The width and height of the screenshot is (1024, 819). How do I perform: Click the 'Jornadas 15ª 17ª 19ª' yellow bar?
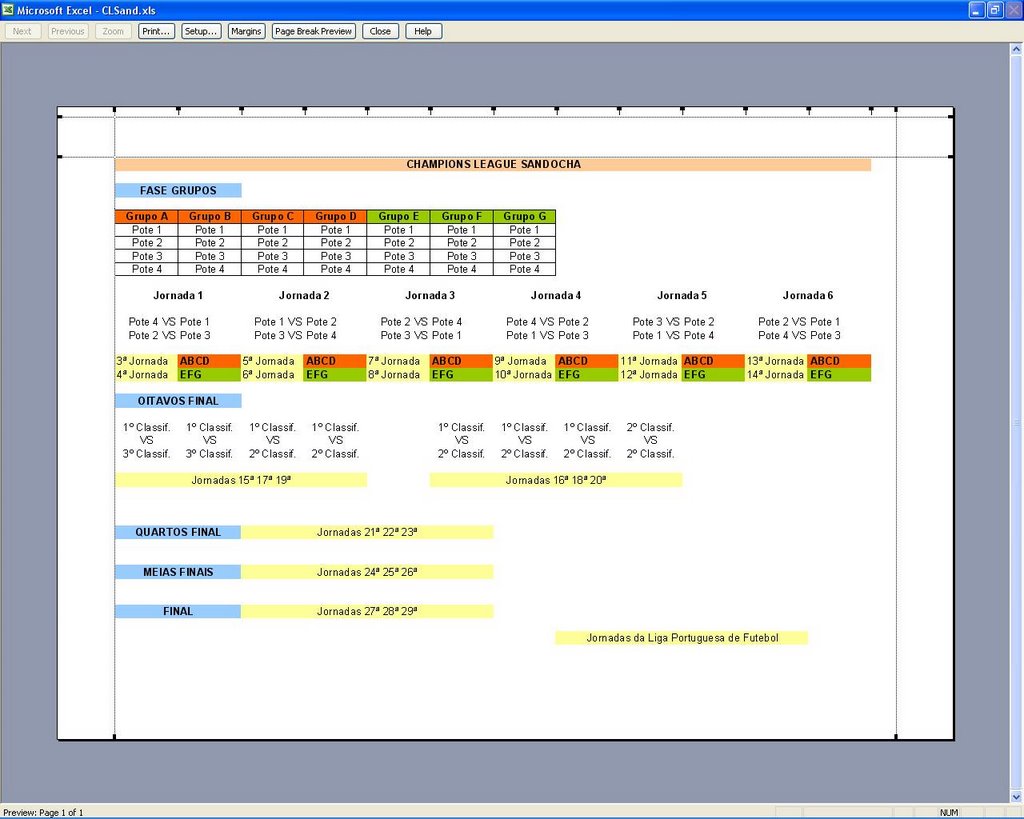[x=241, y=480]
